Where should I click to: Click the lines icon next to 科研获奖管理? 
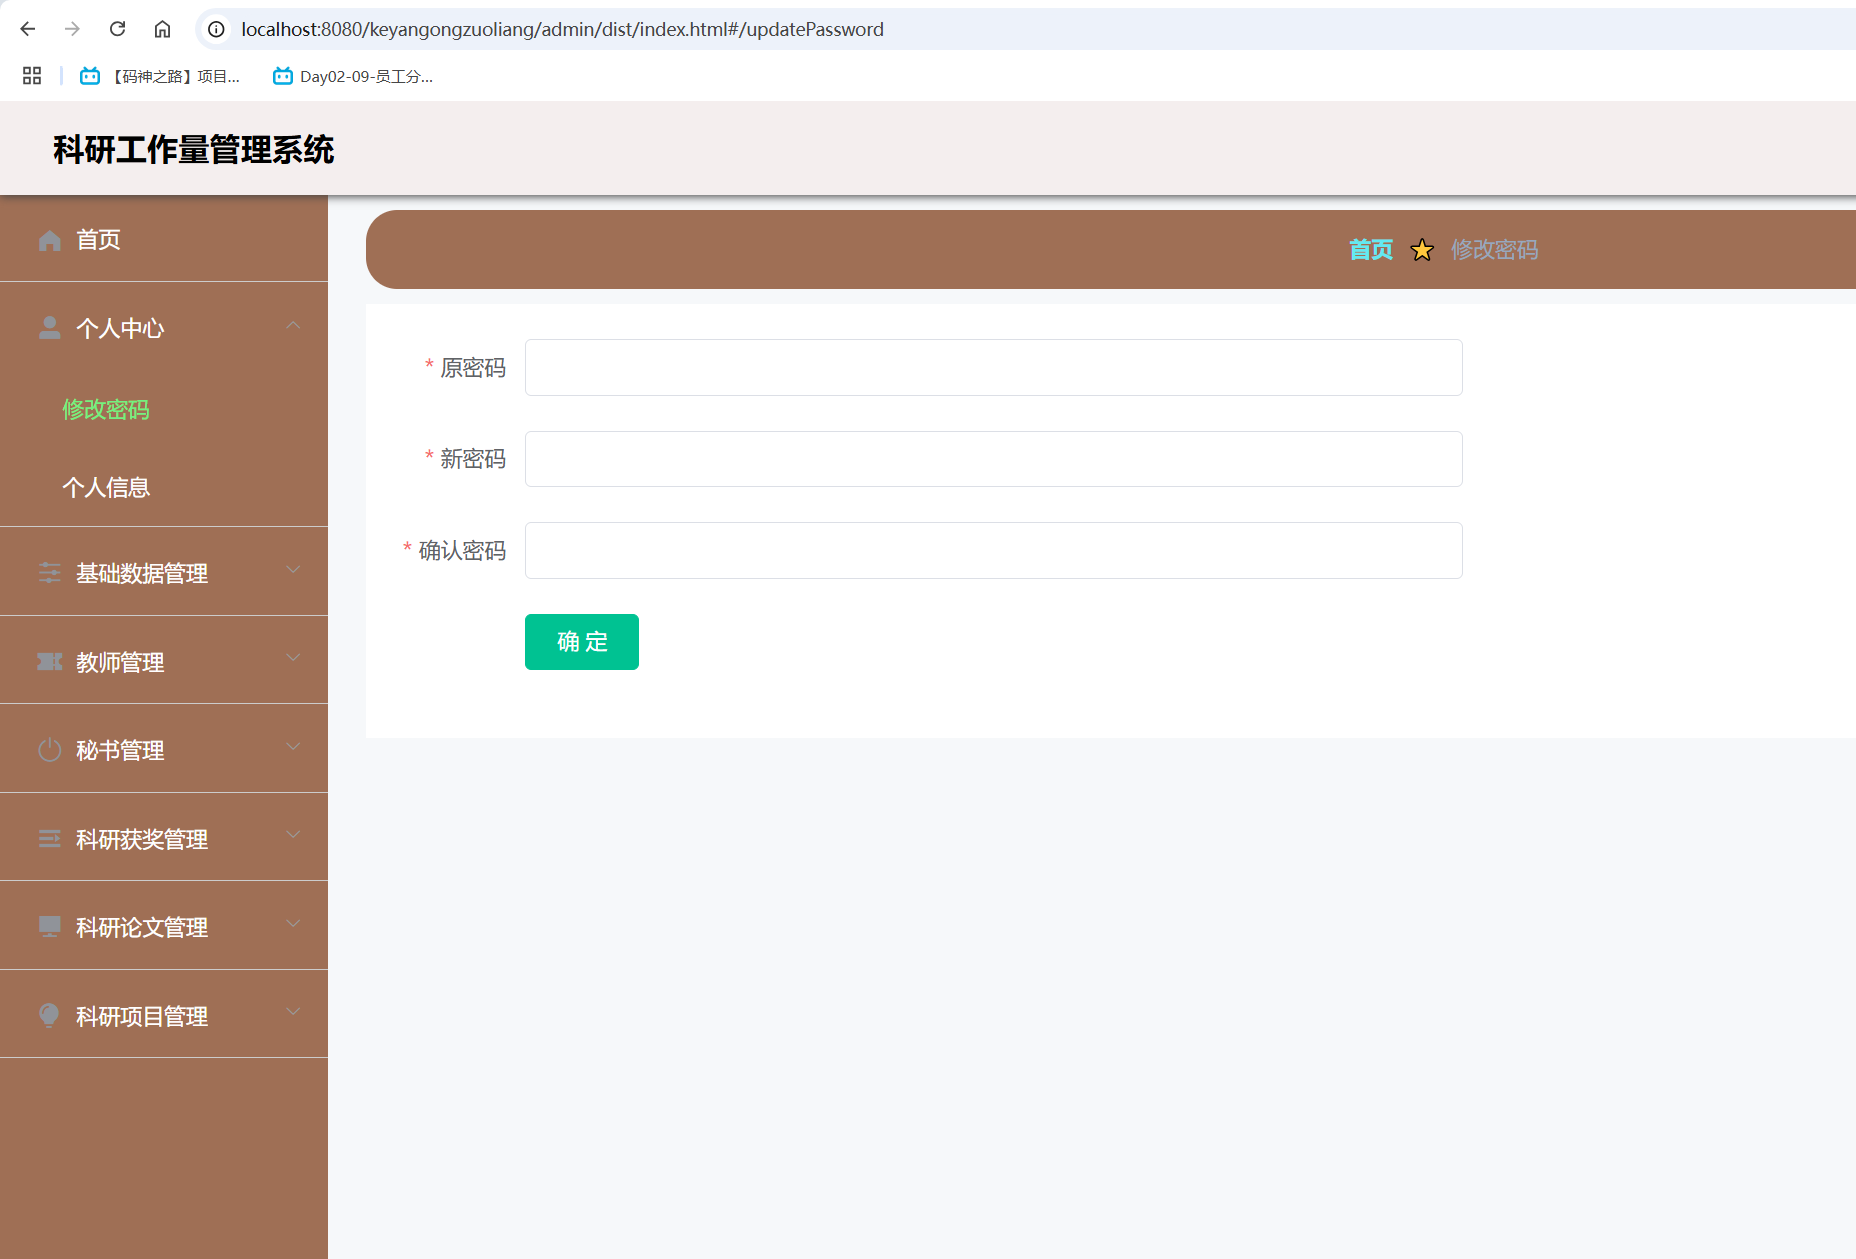[50, 839]
